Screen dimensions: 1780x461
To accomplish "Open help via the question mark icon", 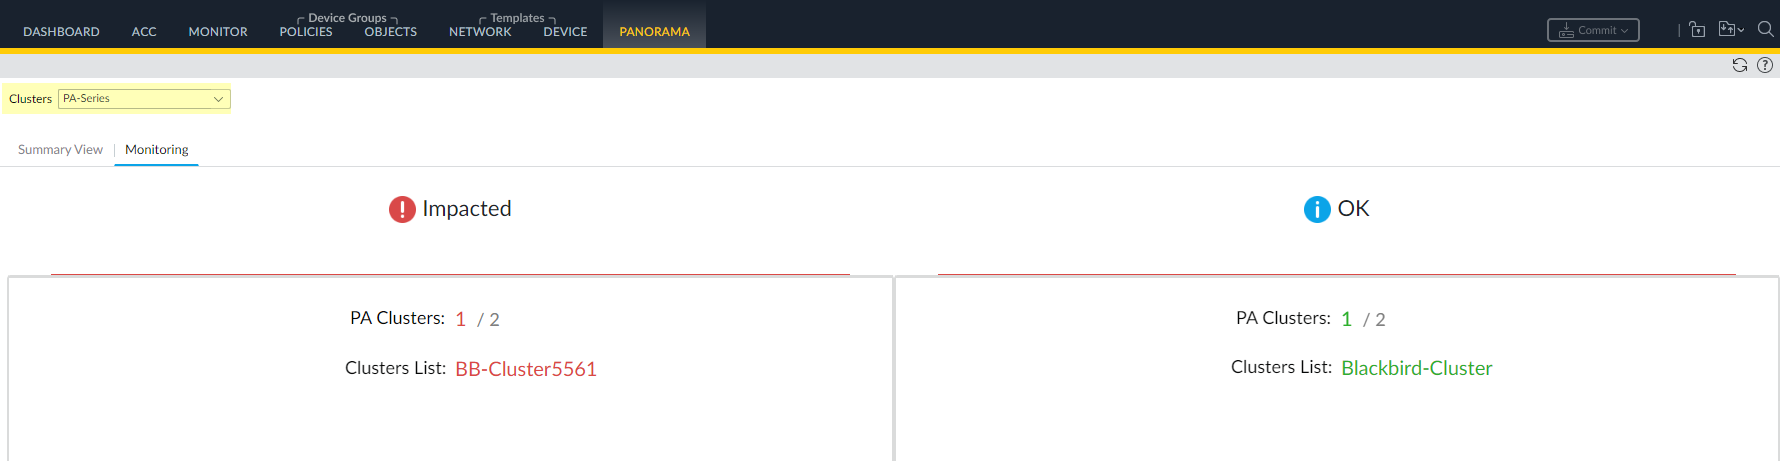I will coord(1765,65).
